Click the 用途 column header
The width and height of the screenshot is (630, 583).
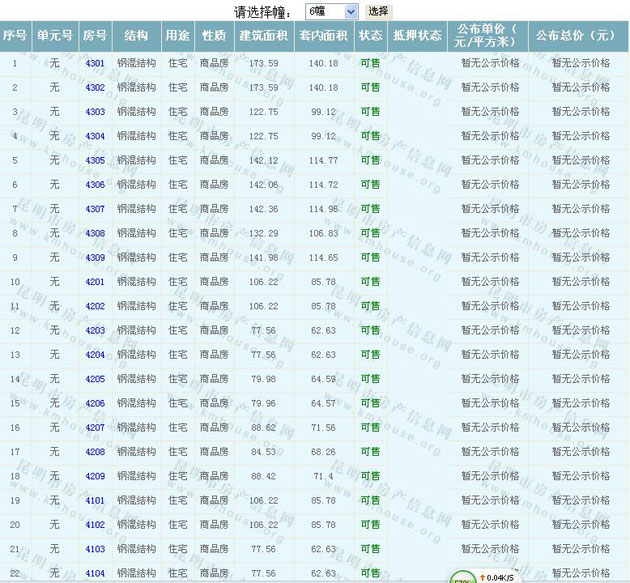[178, 36]
